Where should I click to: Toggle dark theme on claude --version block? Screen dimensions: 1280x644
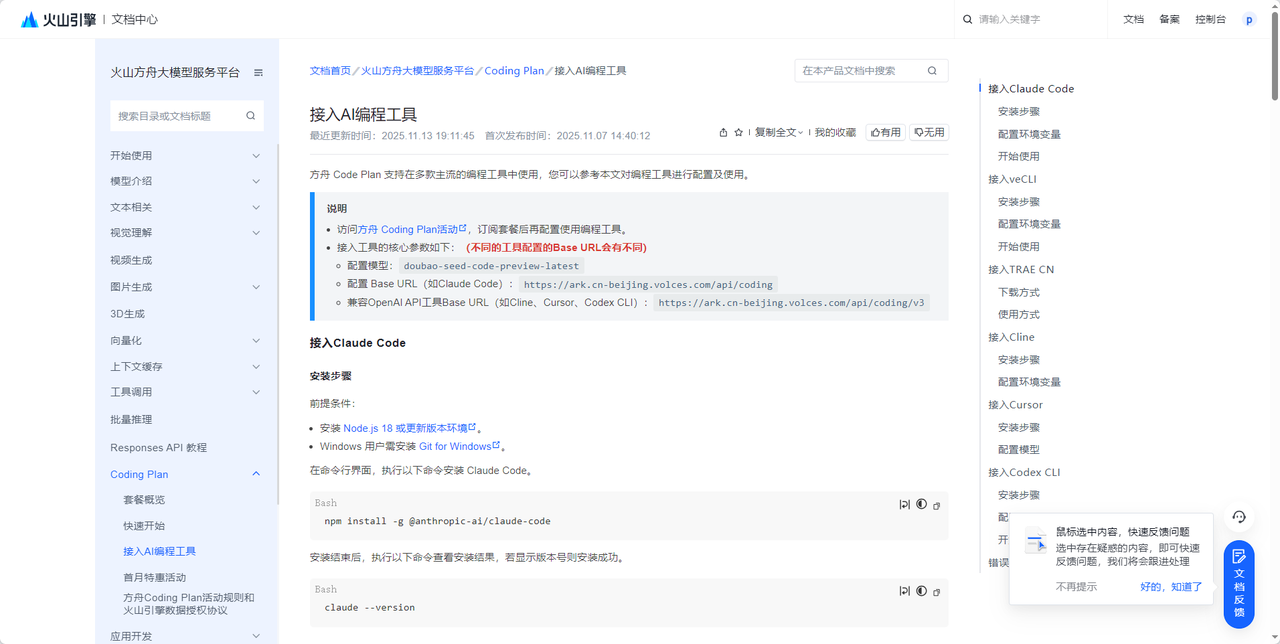point(921,591)
